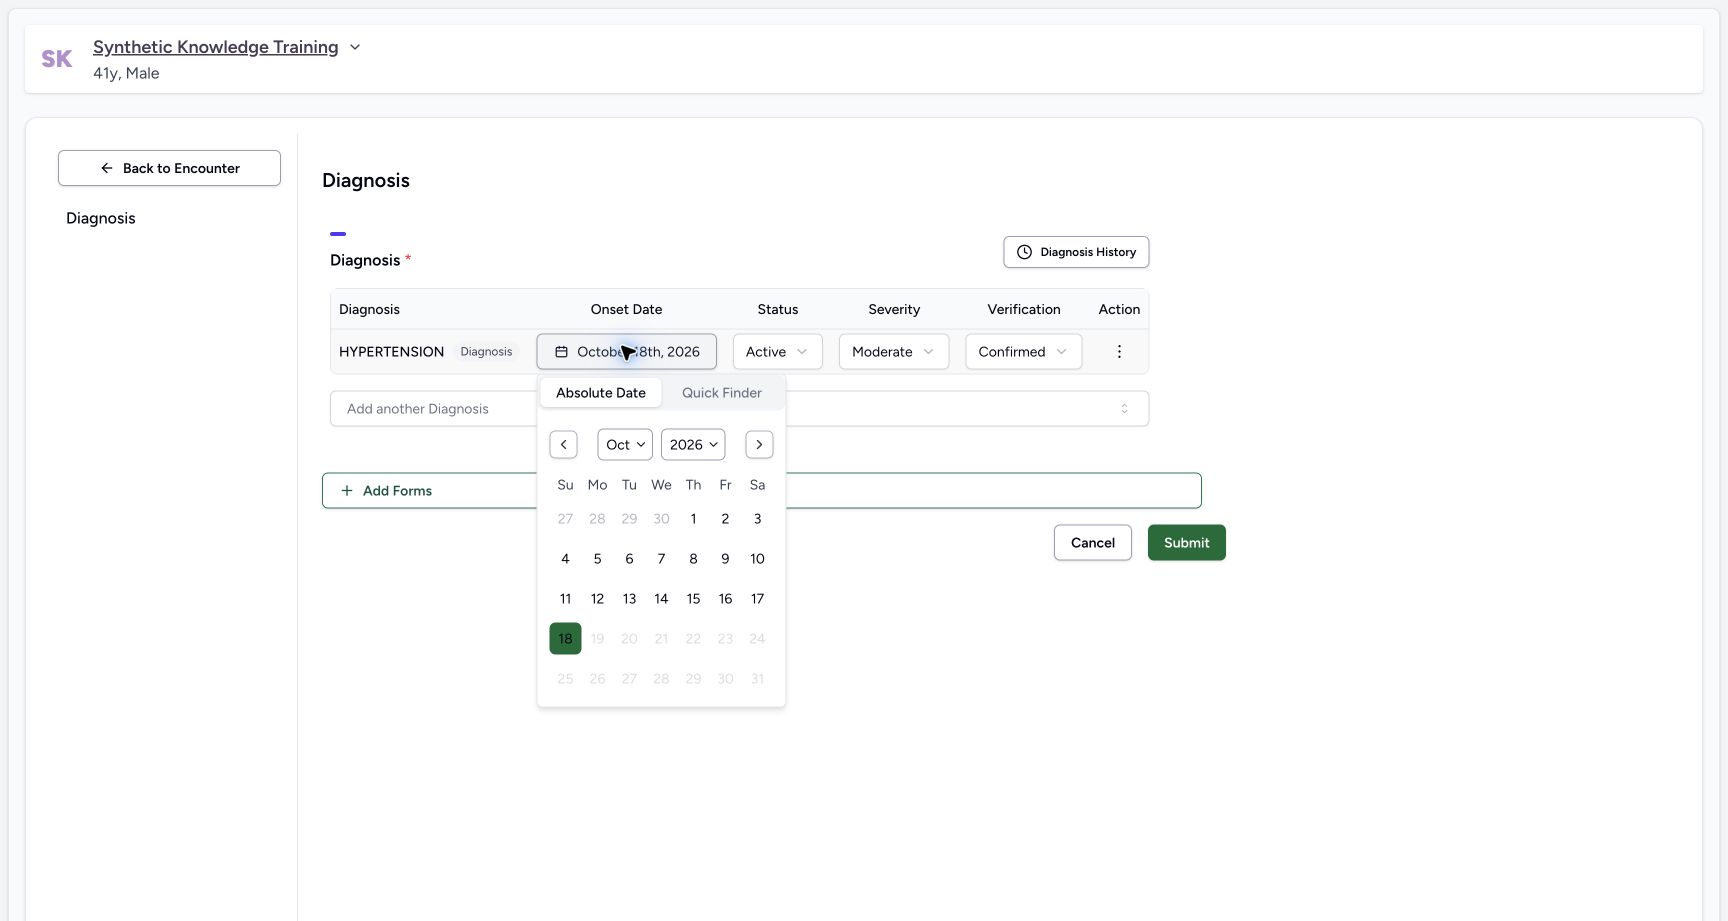Open the Onset Date picker field
The width and height of the screenshot is (1728, 921).
click(x=627, y=352)
